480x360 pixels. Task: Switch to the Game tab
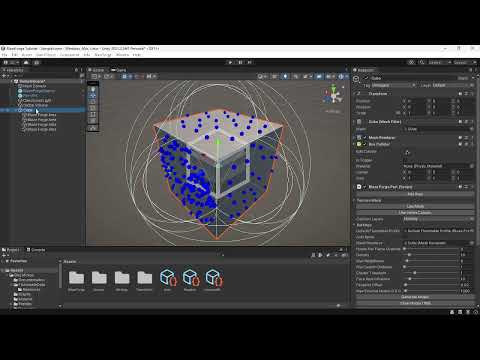pos(119,70)
